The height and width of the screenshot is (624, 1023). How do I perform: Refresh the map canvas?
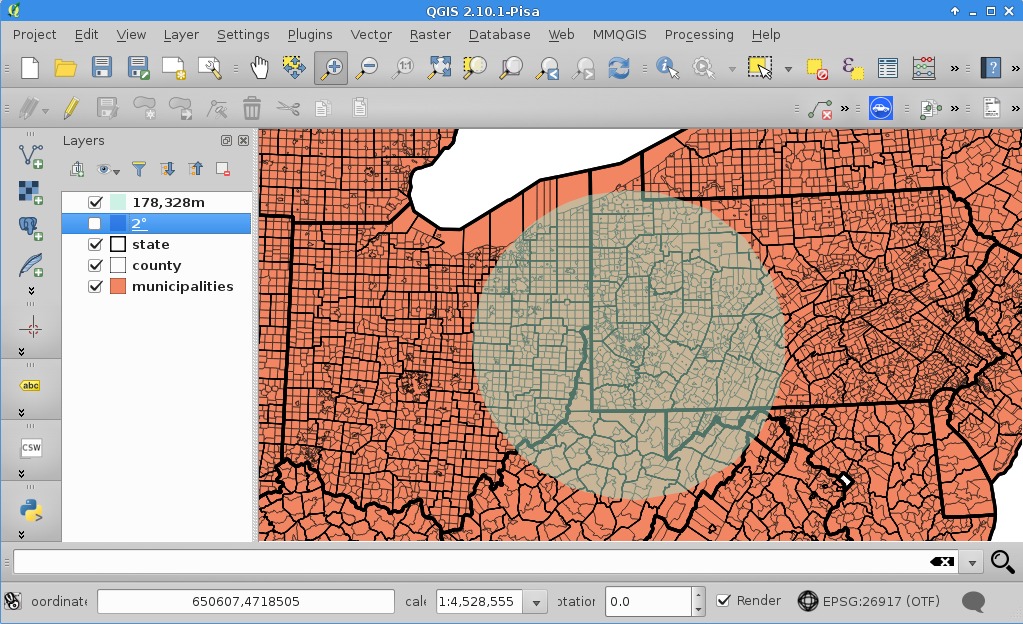pyautogui.click(x=619, y=68)
